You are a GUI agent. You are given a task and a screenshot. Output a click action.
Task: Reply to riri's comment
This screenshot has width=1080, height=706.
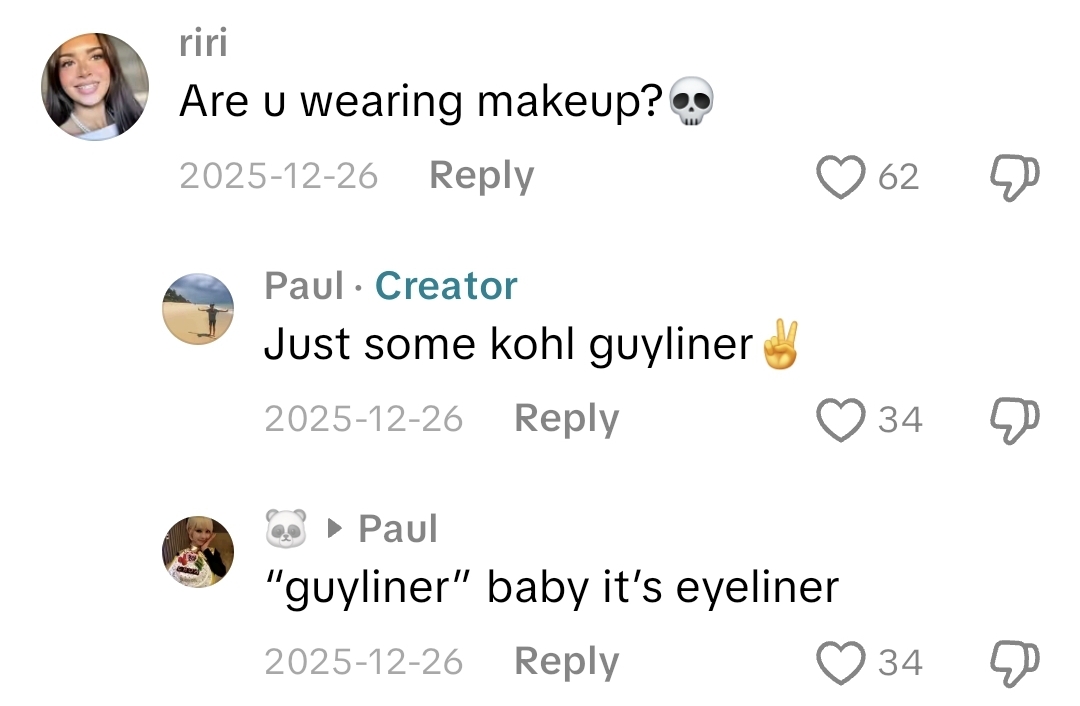pyautogui.click(x=481, y=176)
